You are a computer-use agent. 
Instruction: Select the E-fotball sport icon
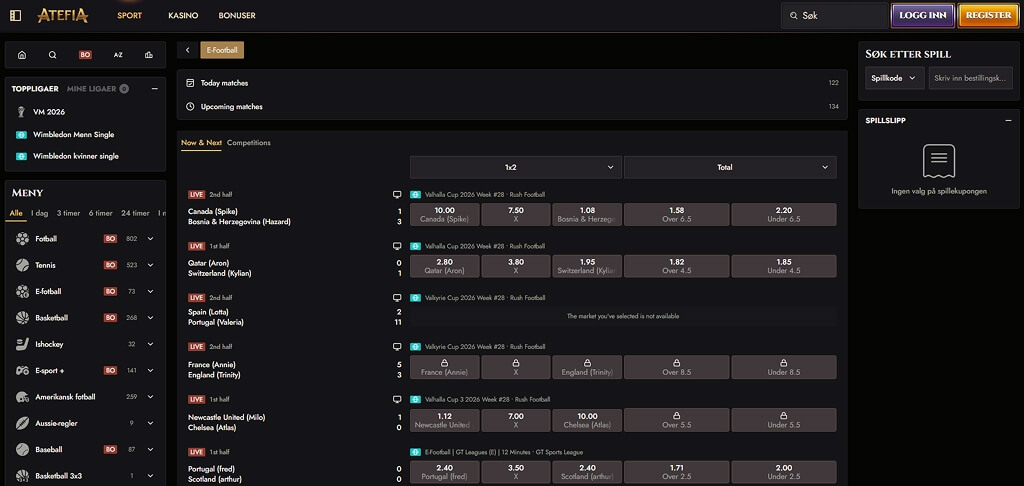pos(22,291)
